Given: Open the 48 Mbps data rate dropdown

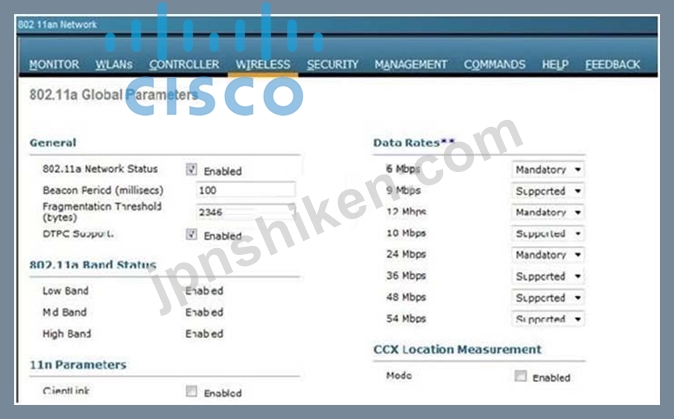Looking at the screenshot, I should [548, 297].
